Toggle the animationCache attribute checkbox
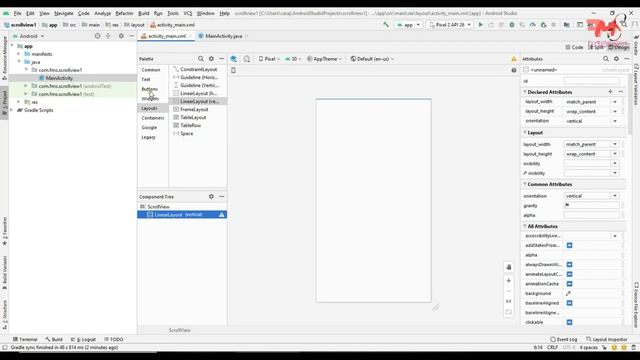This screenshot has height=360, width=640. tap(569, 284)
